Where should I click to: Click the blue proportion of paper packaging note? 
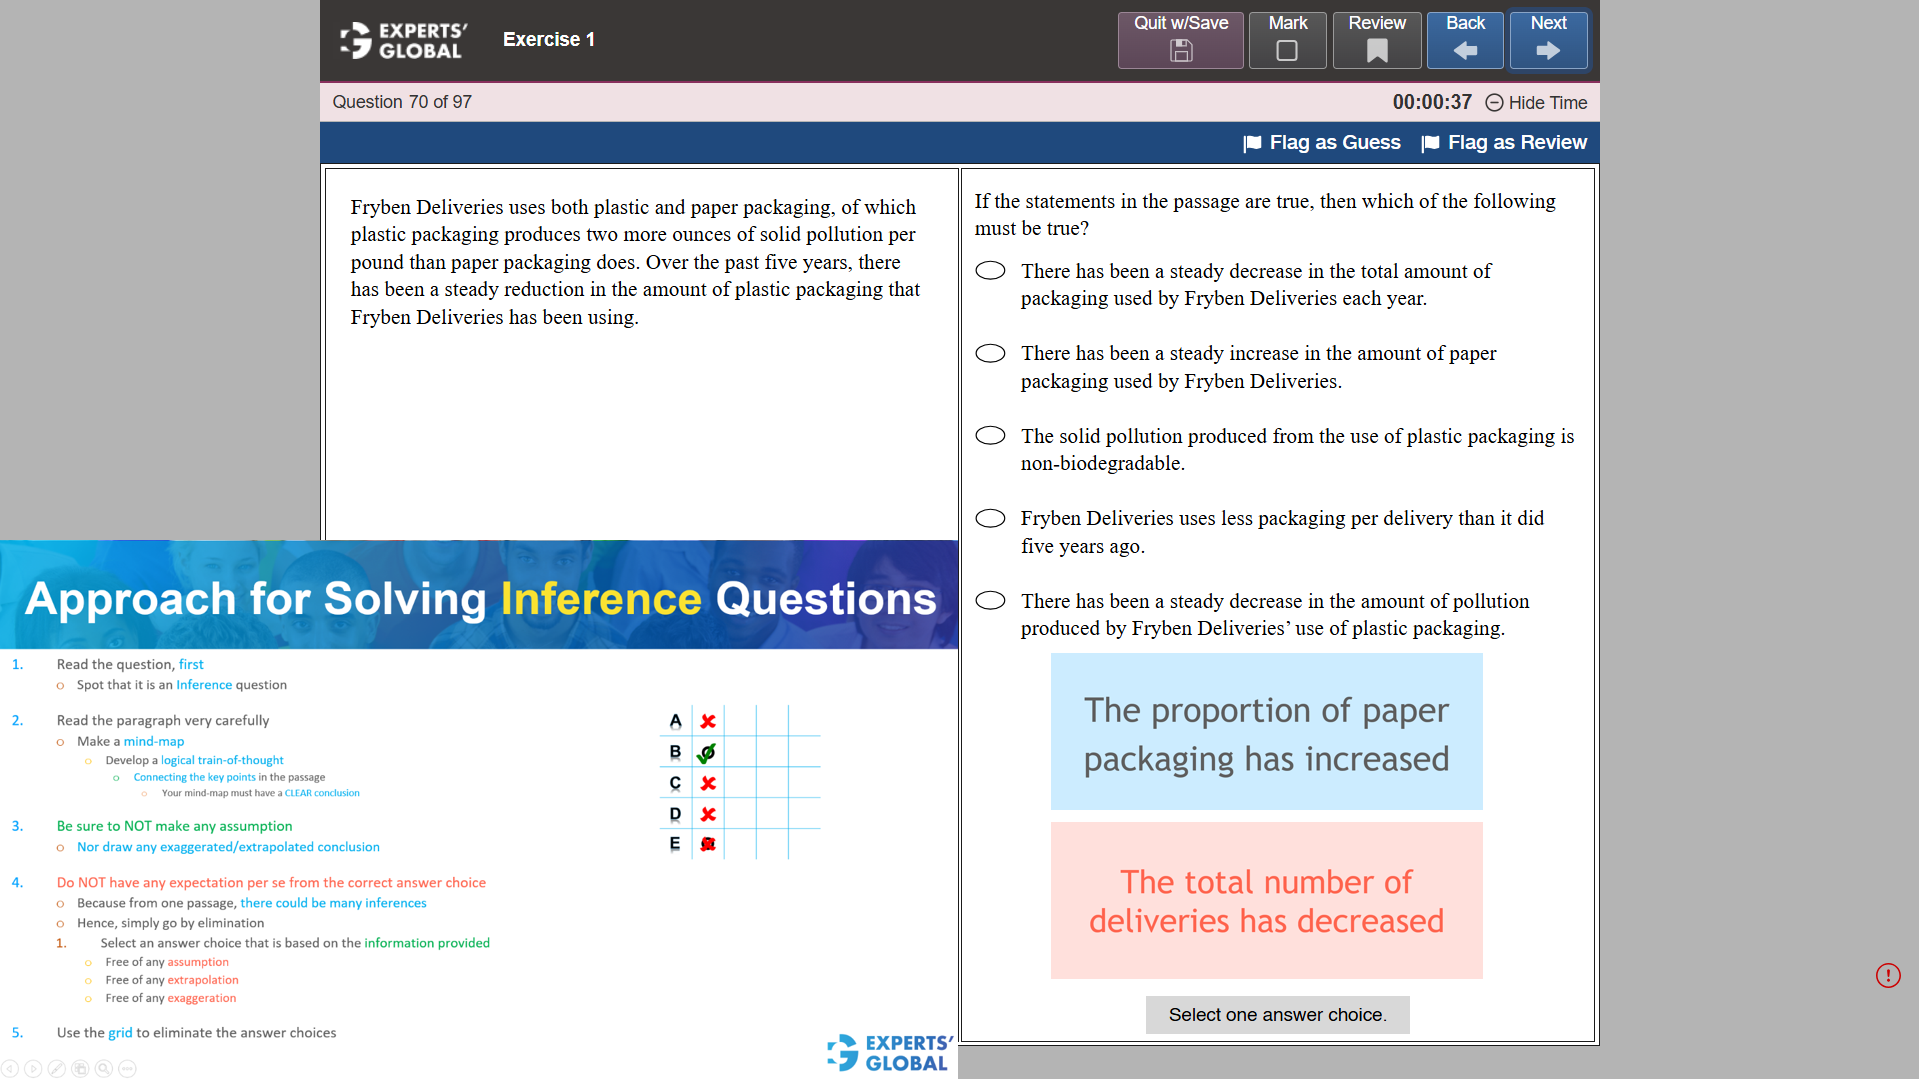1266,731
